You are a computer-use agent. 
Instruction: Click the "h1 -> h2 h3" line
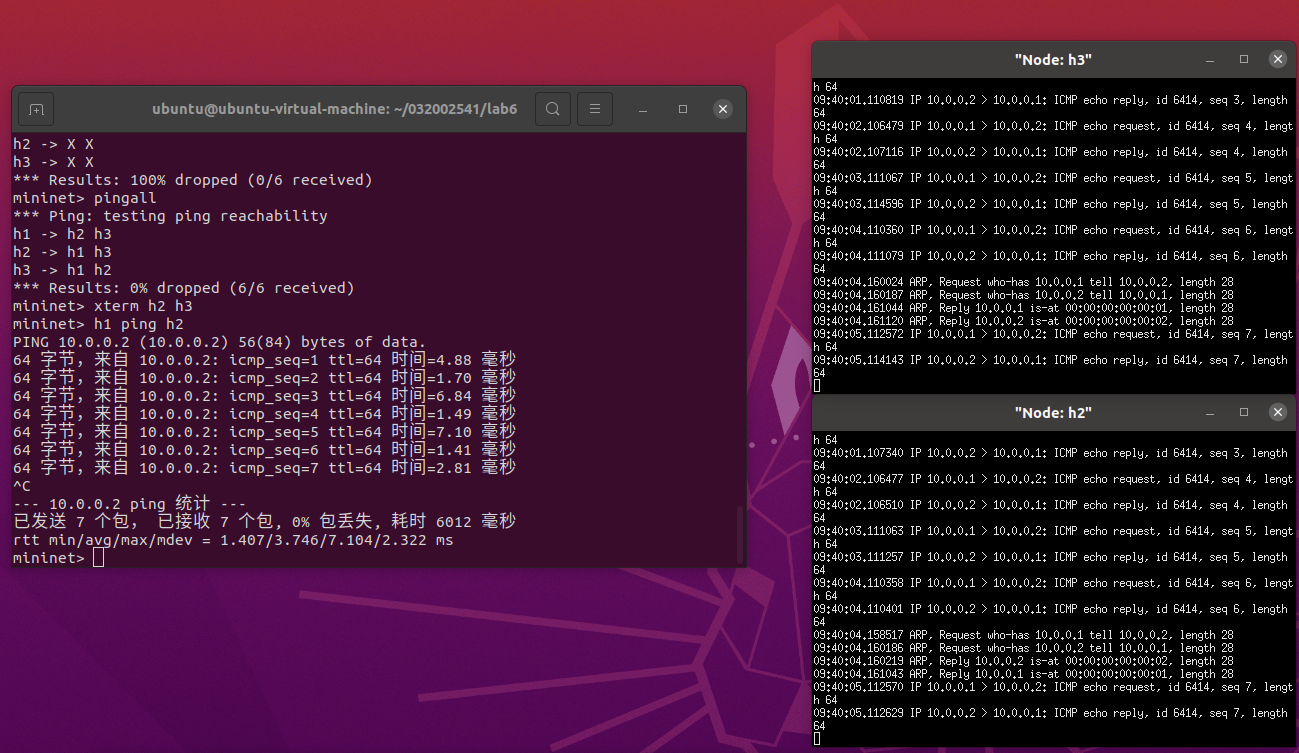(62, 234)
